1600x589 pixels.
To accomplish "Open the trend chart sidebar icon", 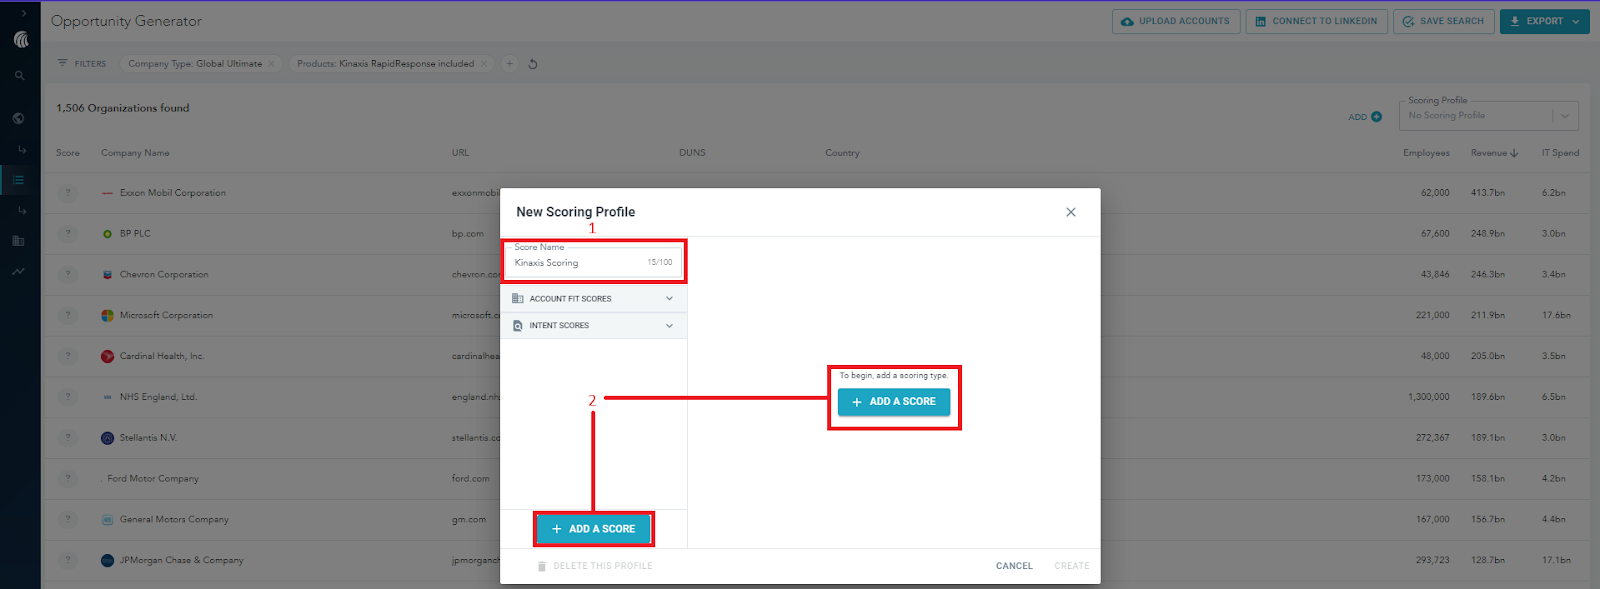I will (x=18, y=271).
